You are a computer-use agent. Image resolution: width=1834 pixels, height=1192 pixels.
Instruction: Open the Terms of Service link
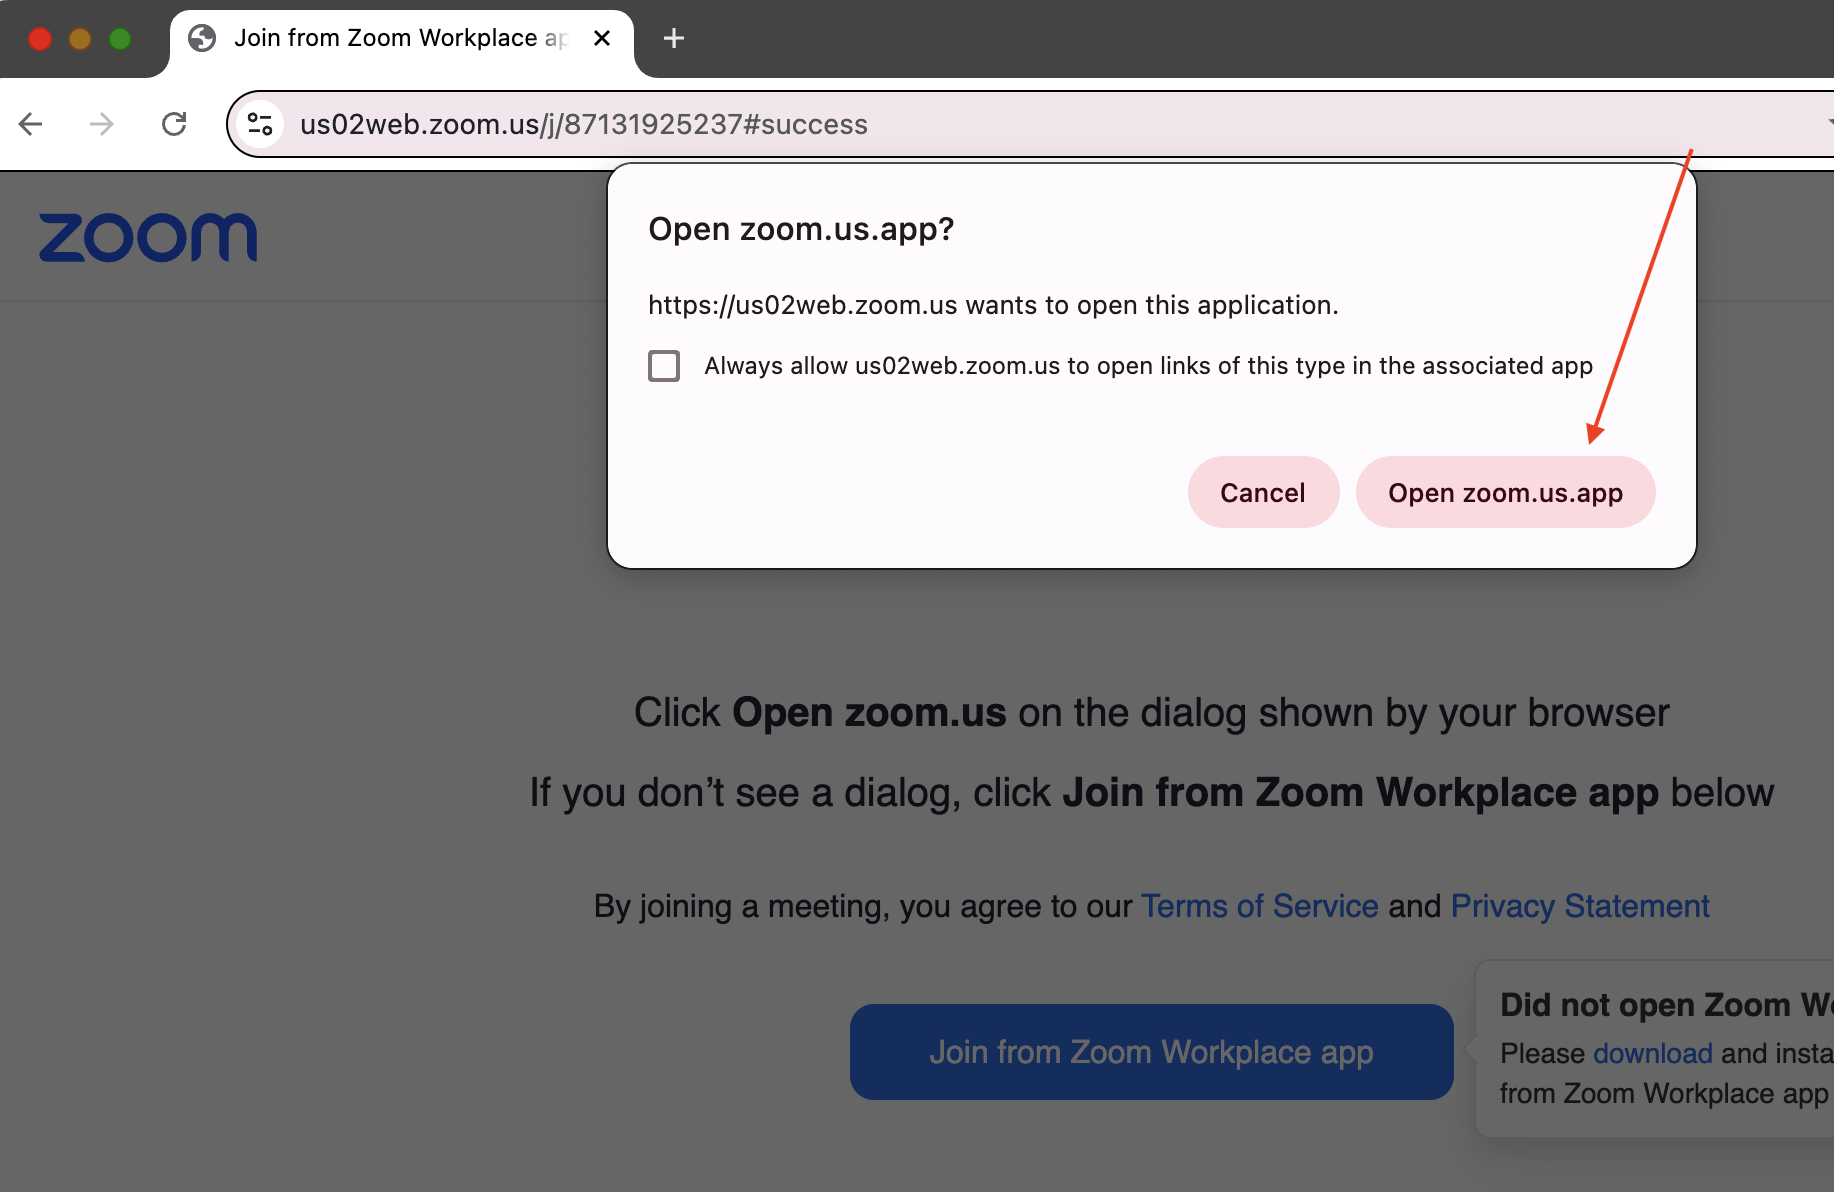[1259, 906]
